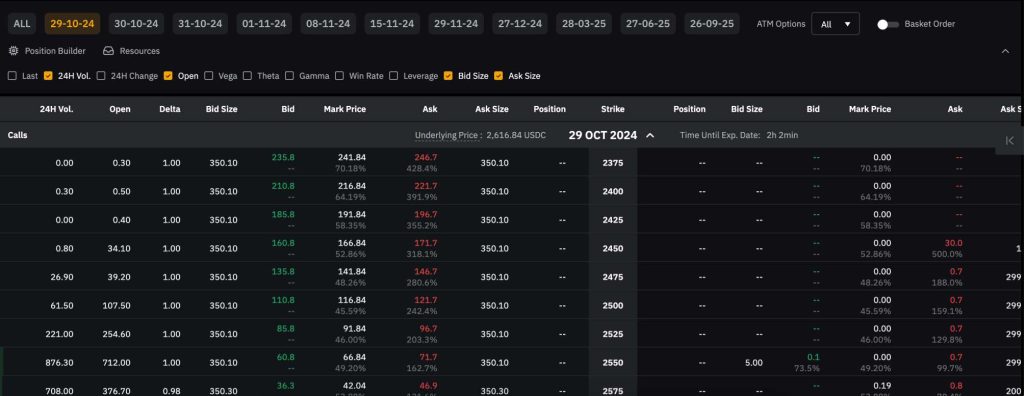Enable the 24H Change checkbox

point(101,76)
